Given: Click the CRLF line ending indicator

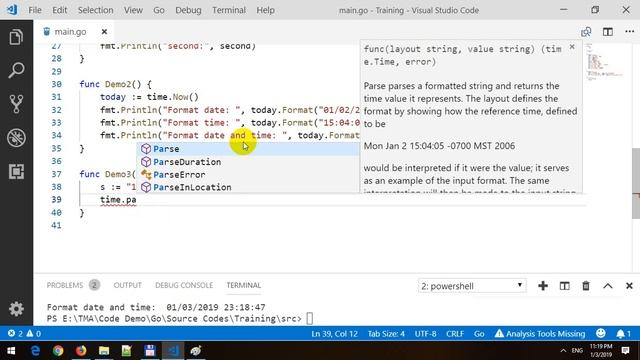Looking at the screenshot, I should coord(455,333).
